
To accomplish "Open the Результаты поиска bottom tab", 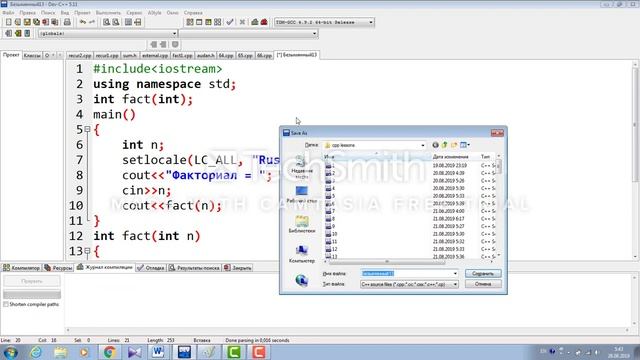I will tap(194, 268).
